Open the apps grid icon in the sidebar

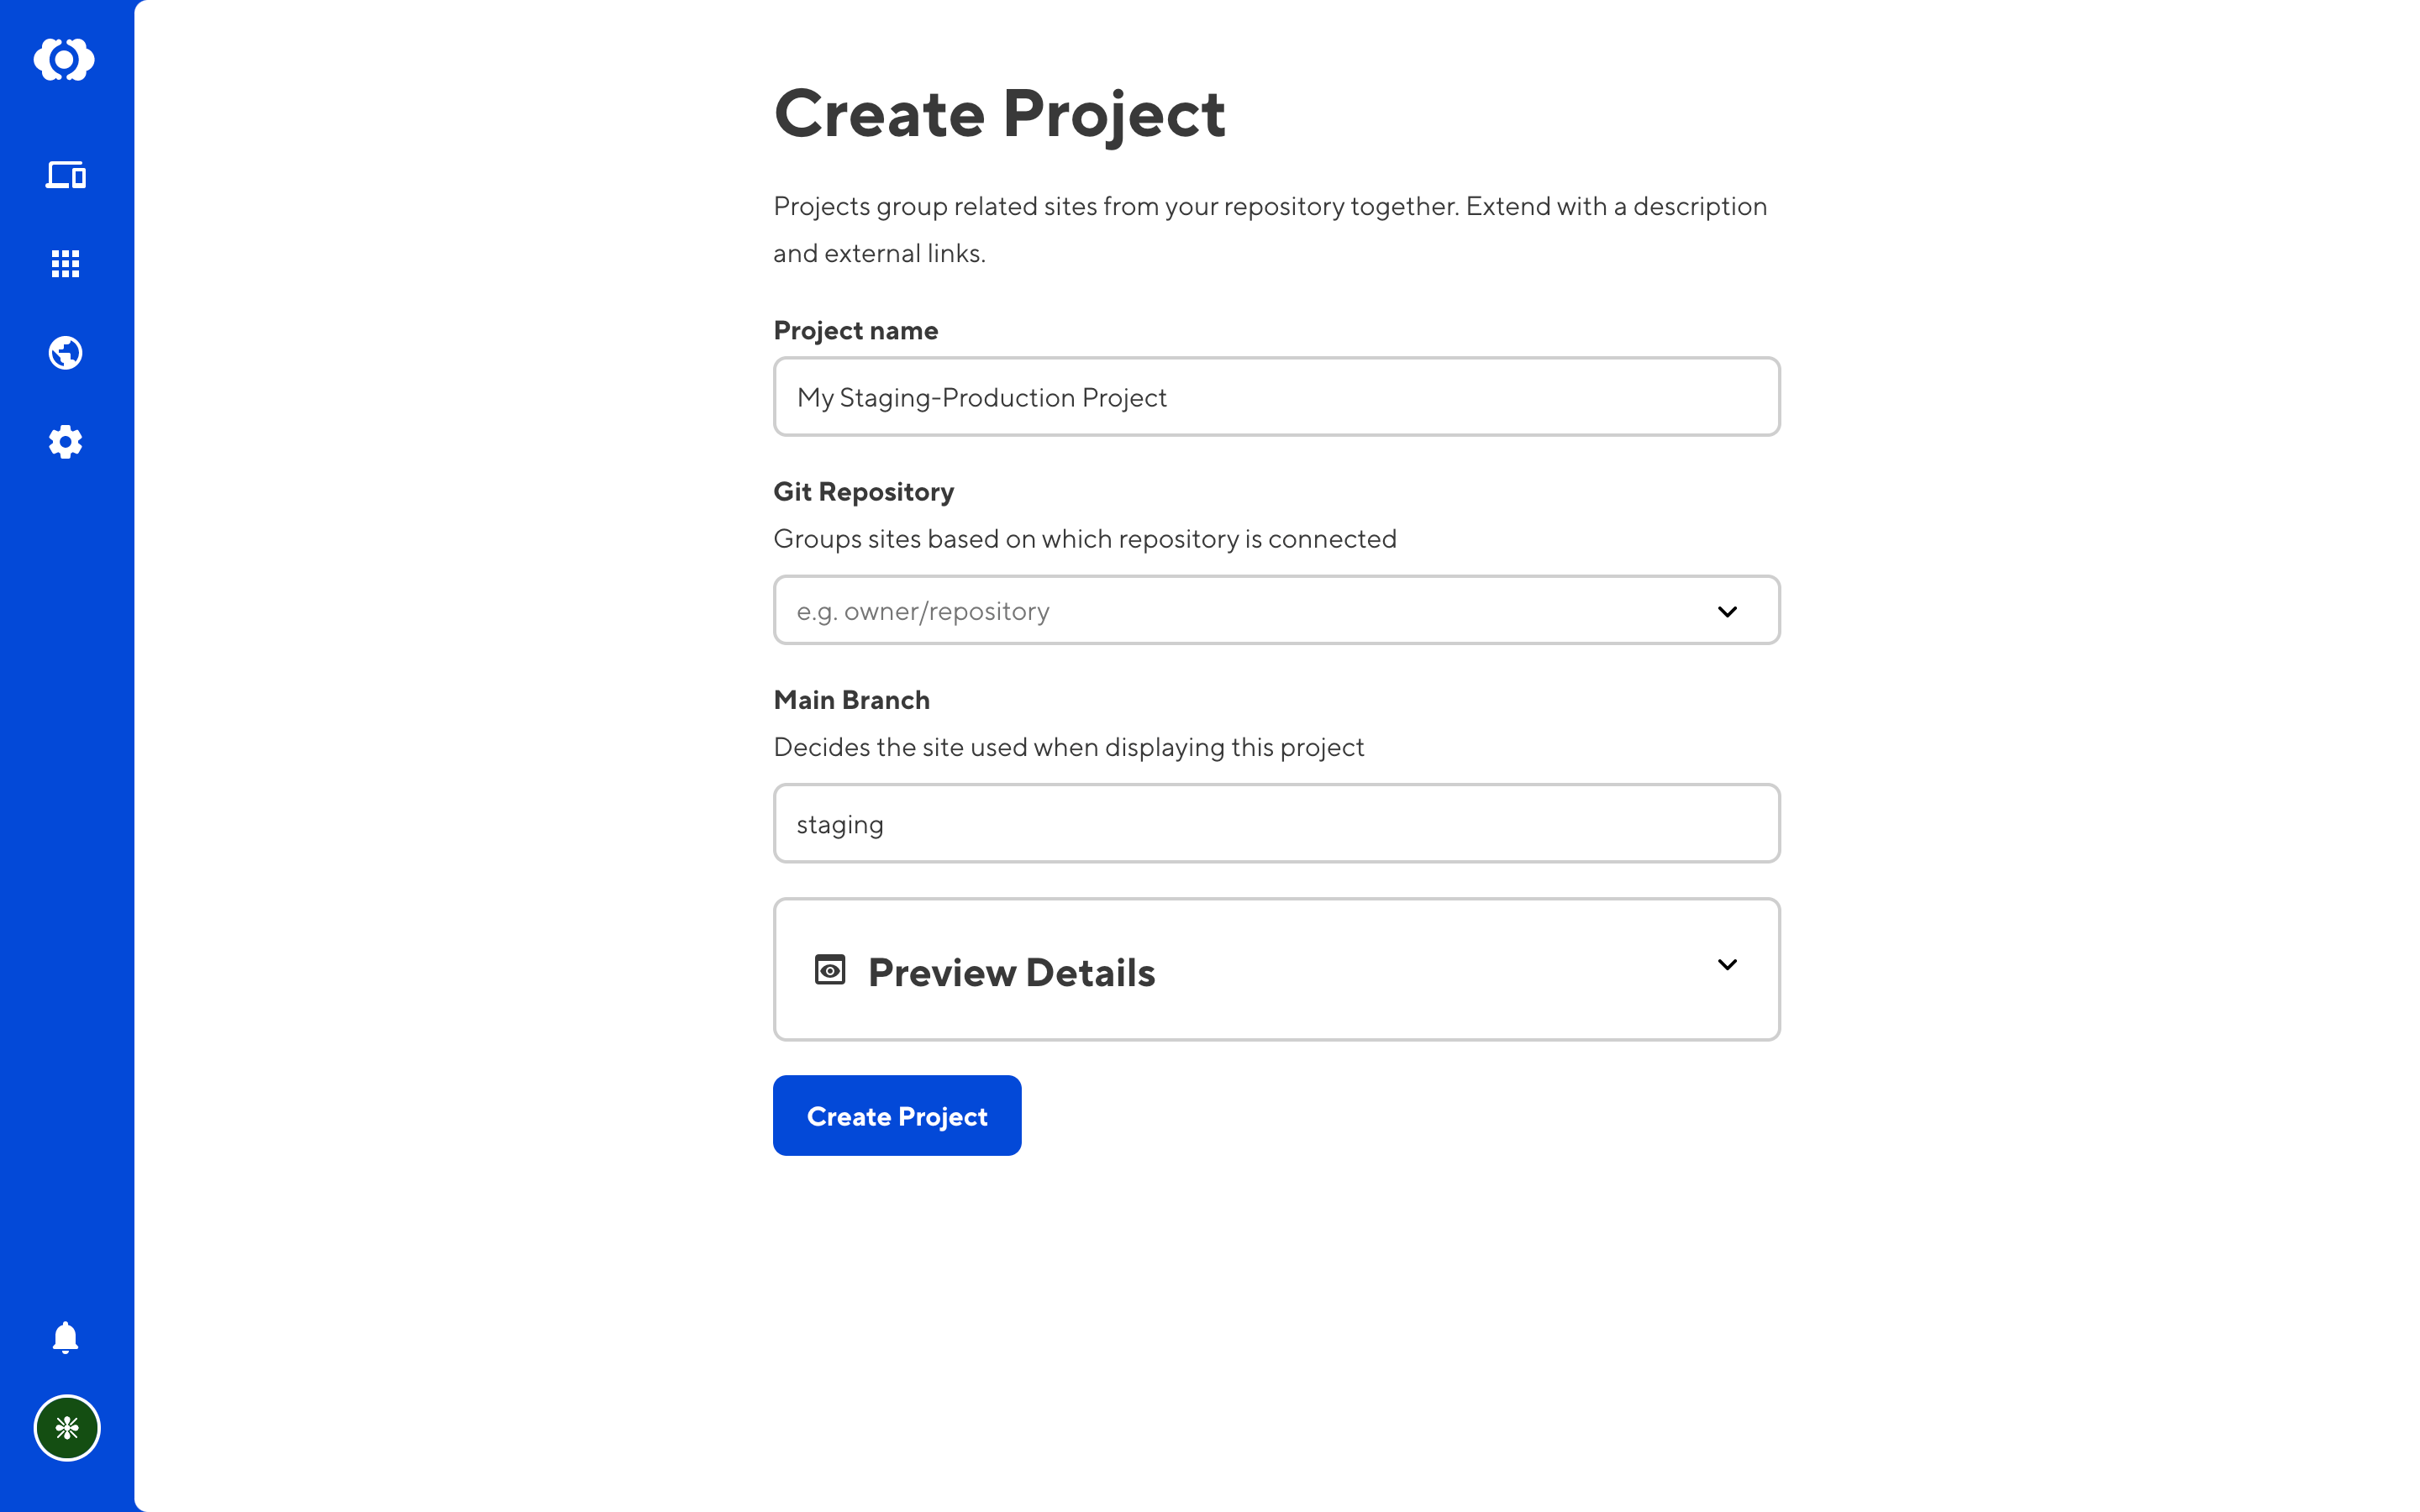click(66, 264)
